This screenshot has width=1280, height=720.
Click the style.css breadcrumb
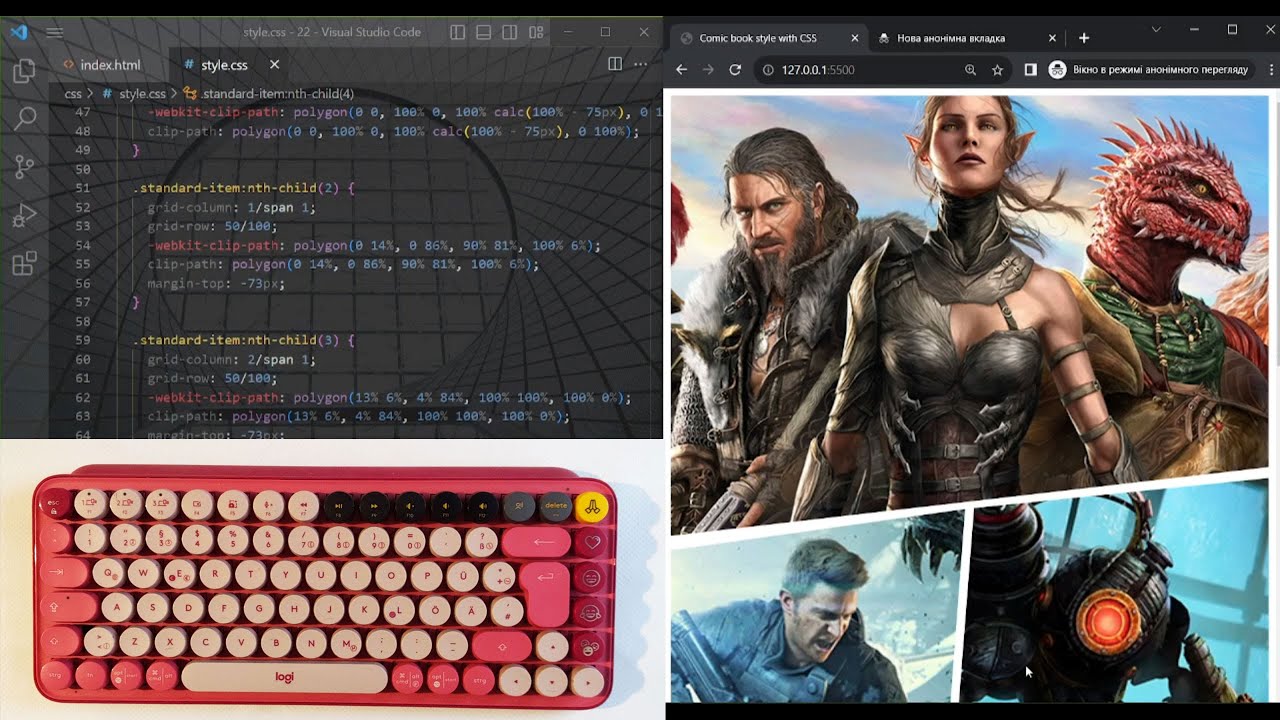point(142,94)
